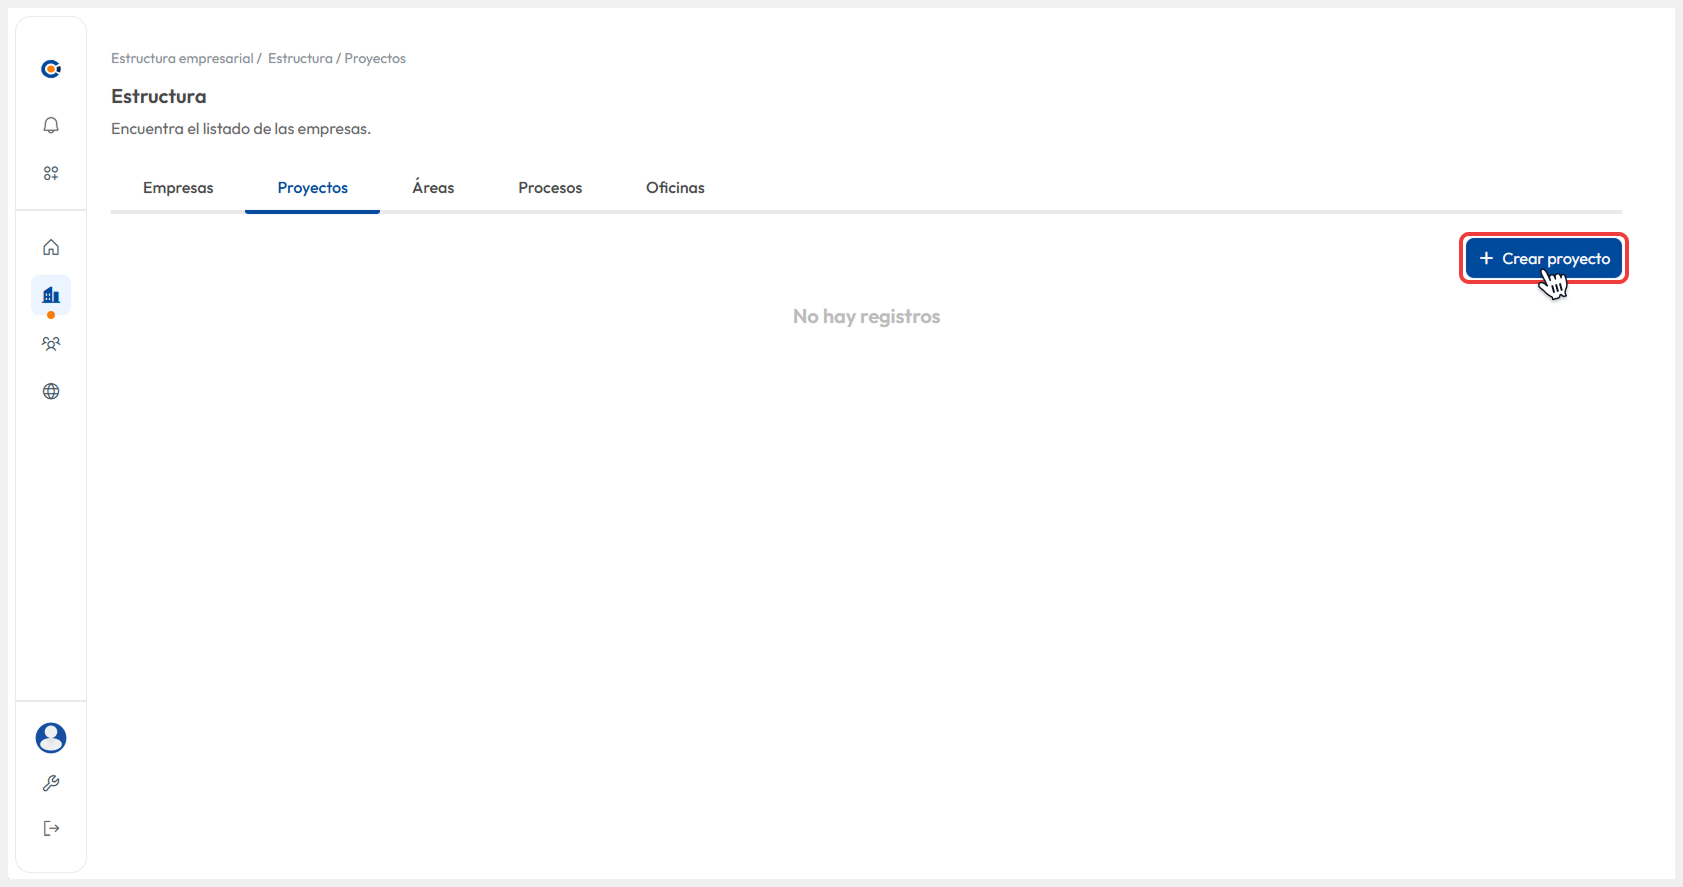Screen dimensions: 1683x887
Task: Open the user profile avatar
Action: pyautogui.click(x=51, y=738)
